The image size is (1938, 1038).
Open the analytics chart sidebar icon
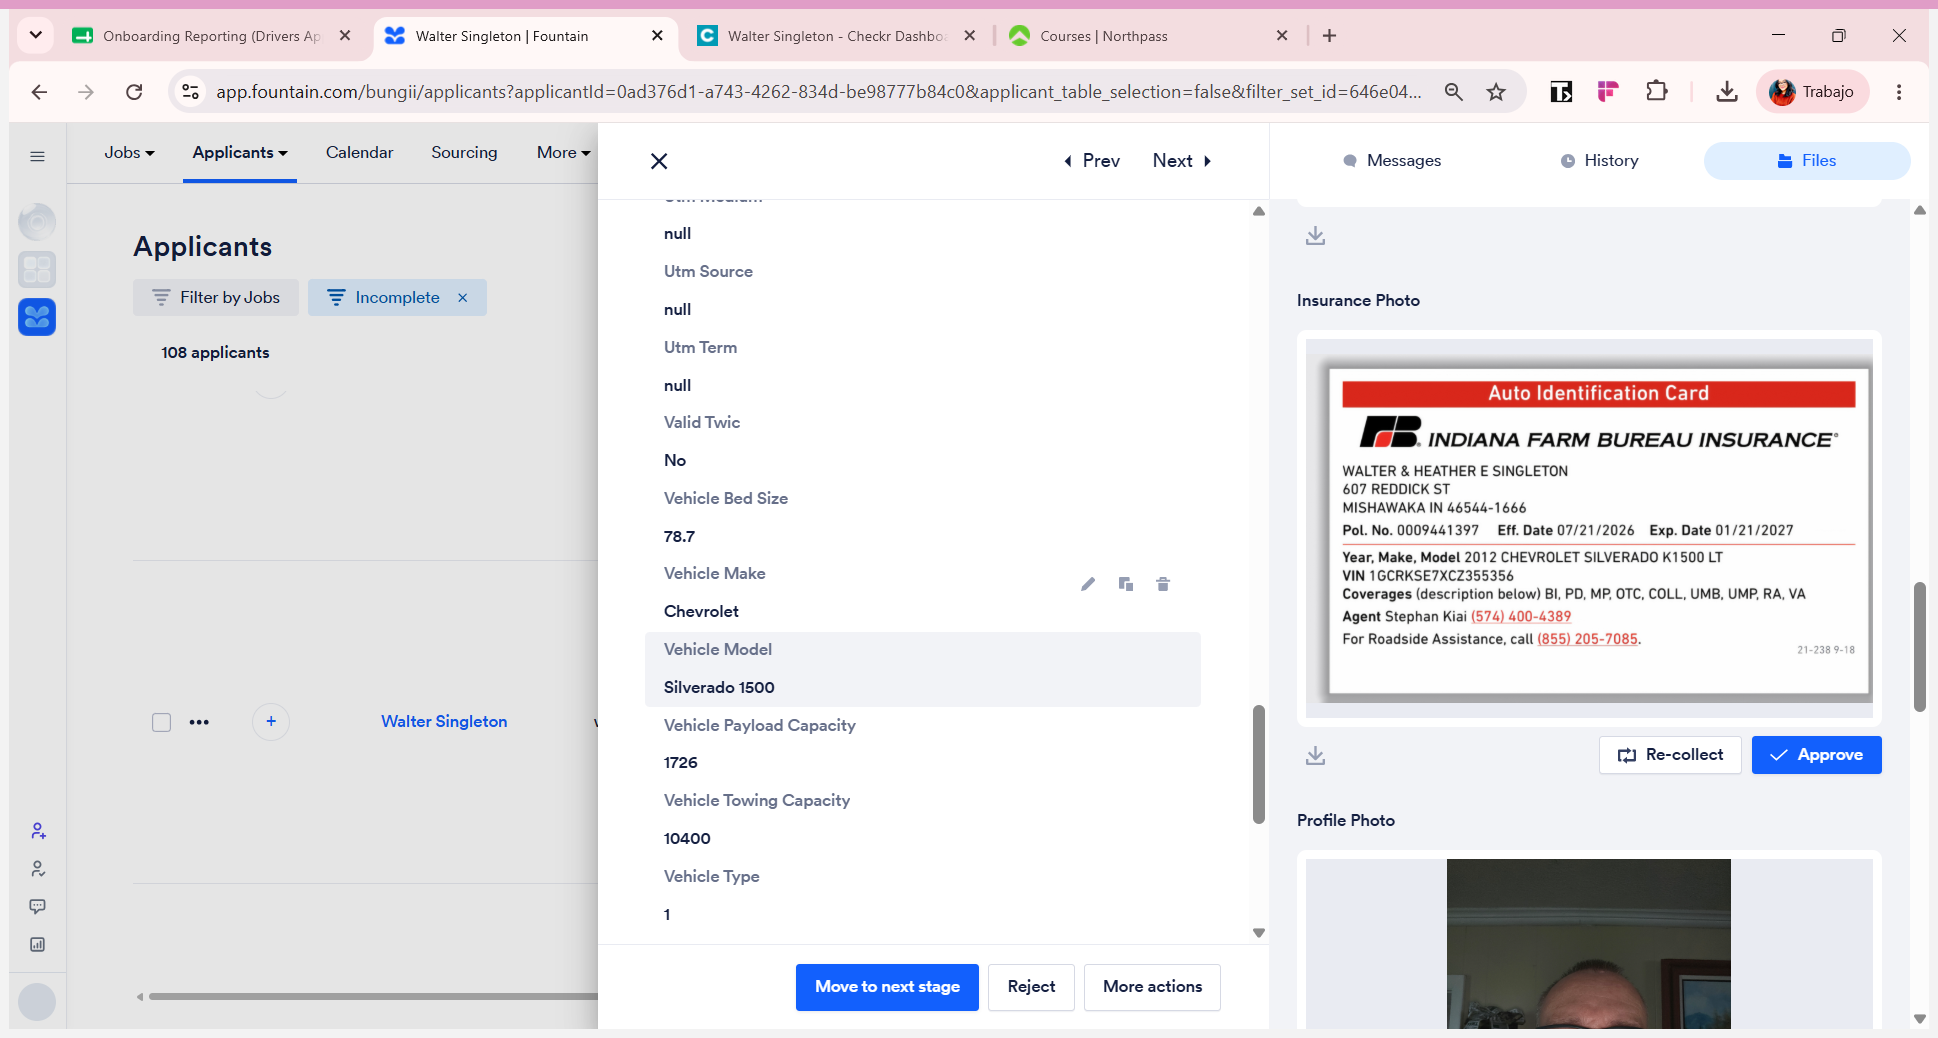(x=37, y=944)
